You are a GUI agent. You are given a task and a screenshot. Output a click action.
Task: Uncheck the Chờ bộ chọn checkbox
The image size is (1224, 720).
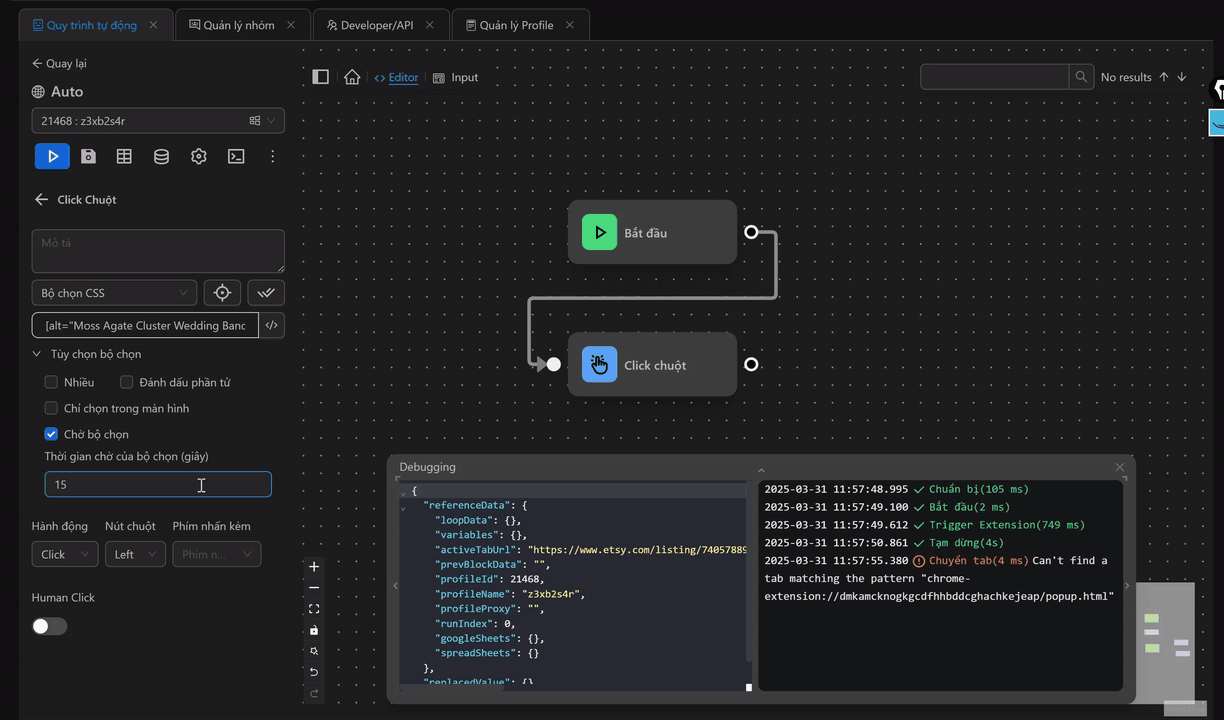pyautogui.click(x=51, y=434)
